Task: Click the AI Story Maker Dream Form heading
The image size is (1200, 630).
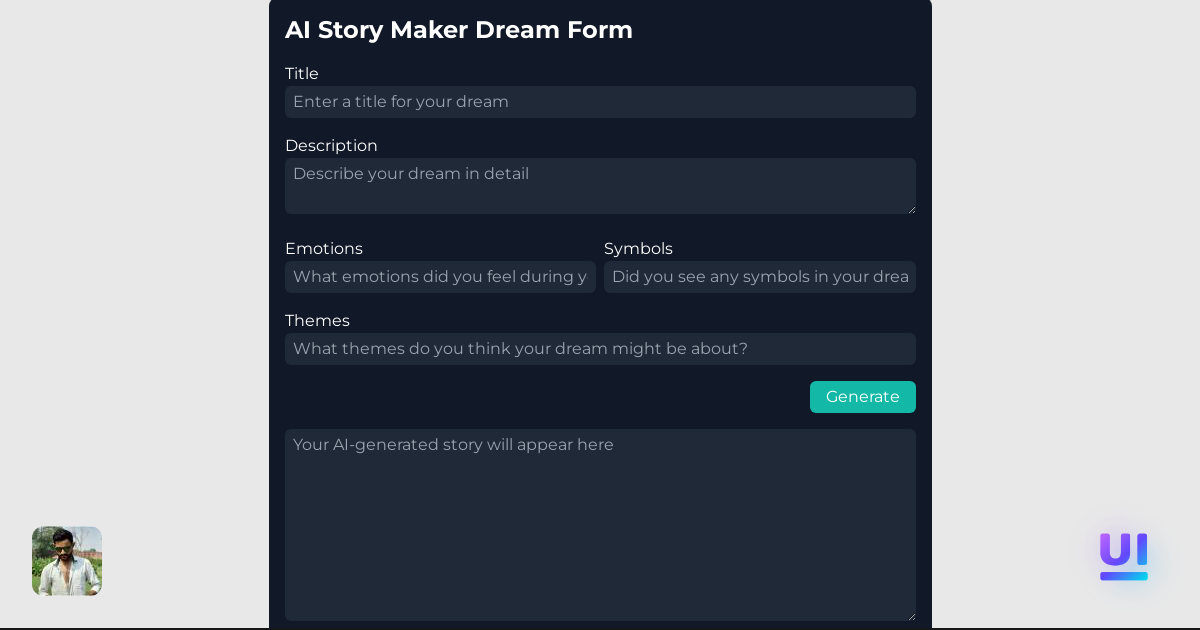Action: (x=459, y=30)
